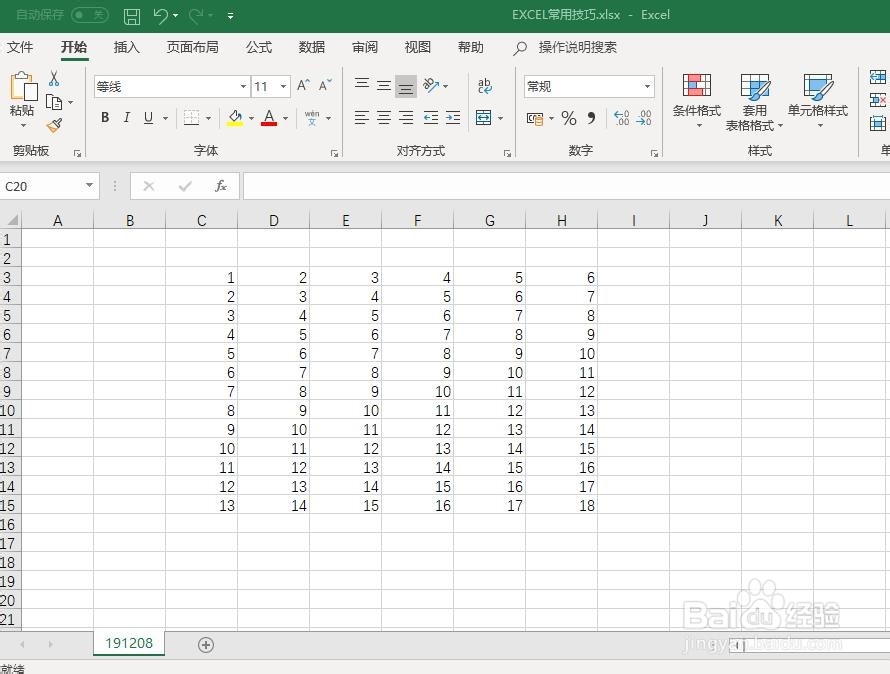The image size is (890, 674).
Task: Open the 文件 (File) menu
Action: click(x=22, y=47)
